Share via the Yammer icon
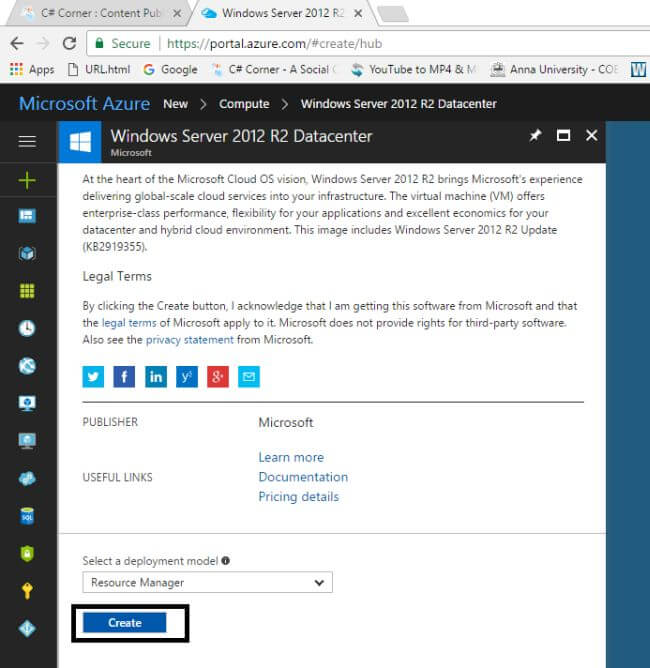Viewport: 650px width, 668px height. 187,377
